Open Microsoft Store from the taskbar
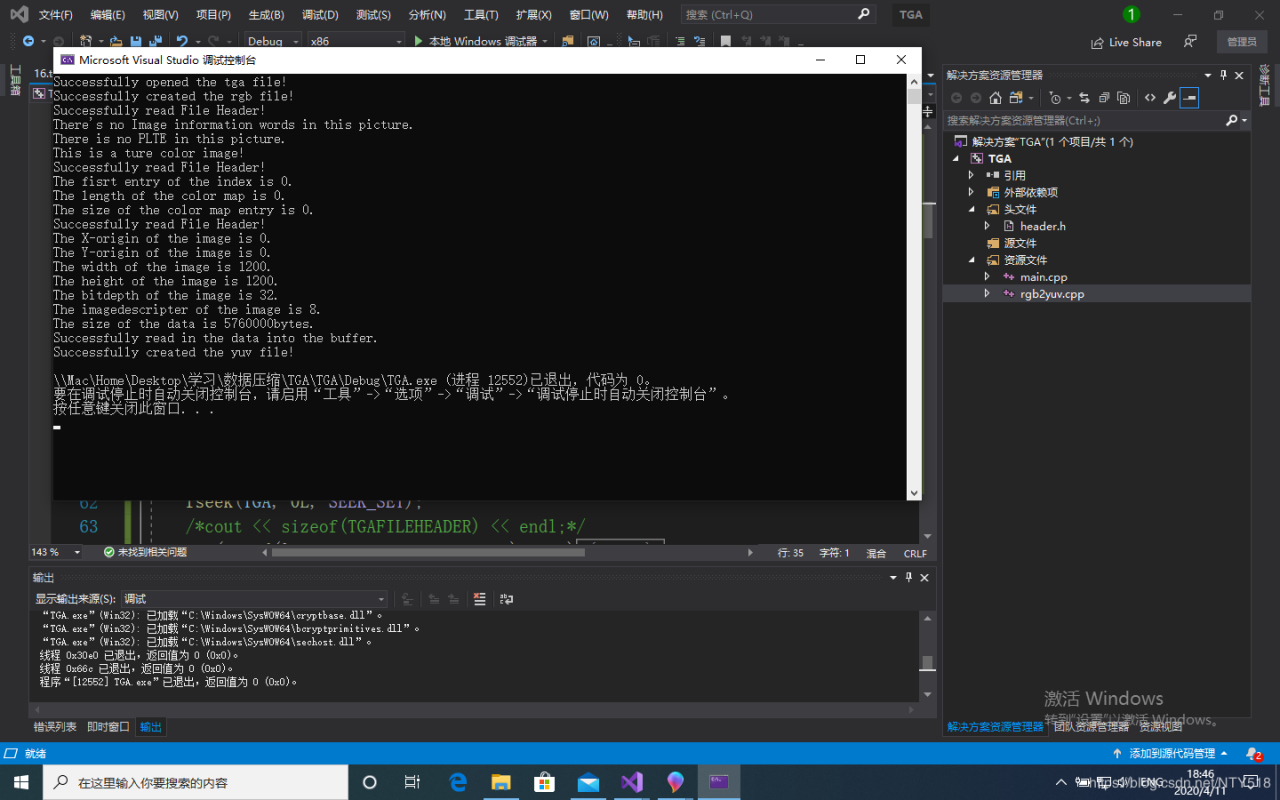 [x=544, y=782]
